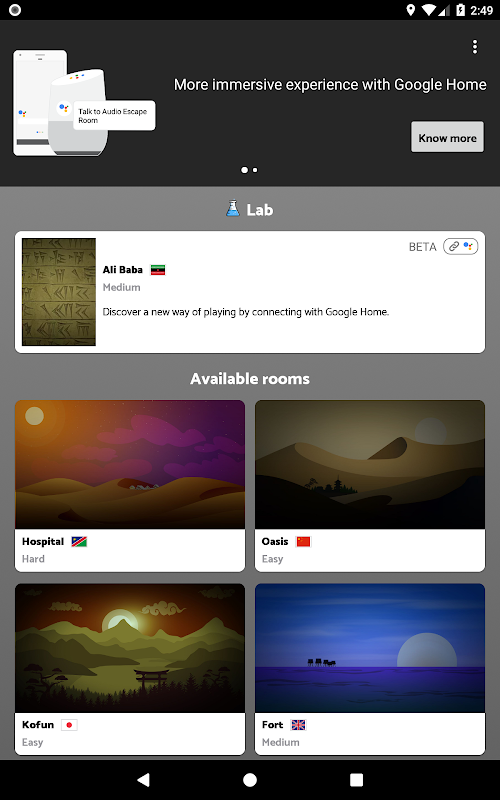This screenshot has width=500, height=800.
Task: Tap the Android home navigation button
Action: [x=249, y=780]
